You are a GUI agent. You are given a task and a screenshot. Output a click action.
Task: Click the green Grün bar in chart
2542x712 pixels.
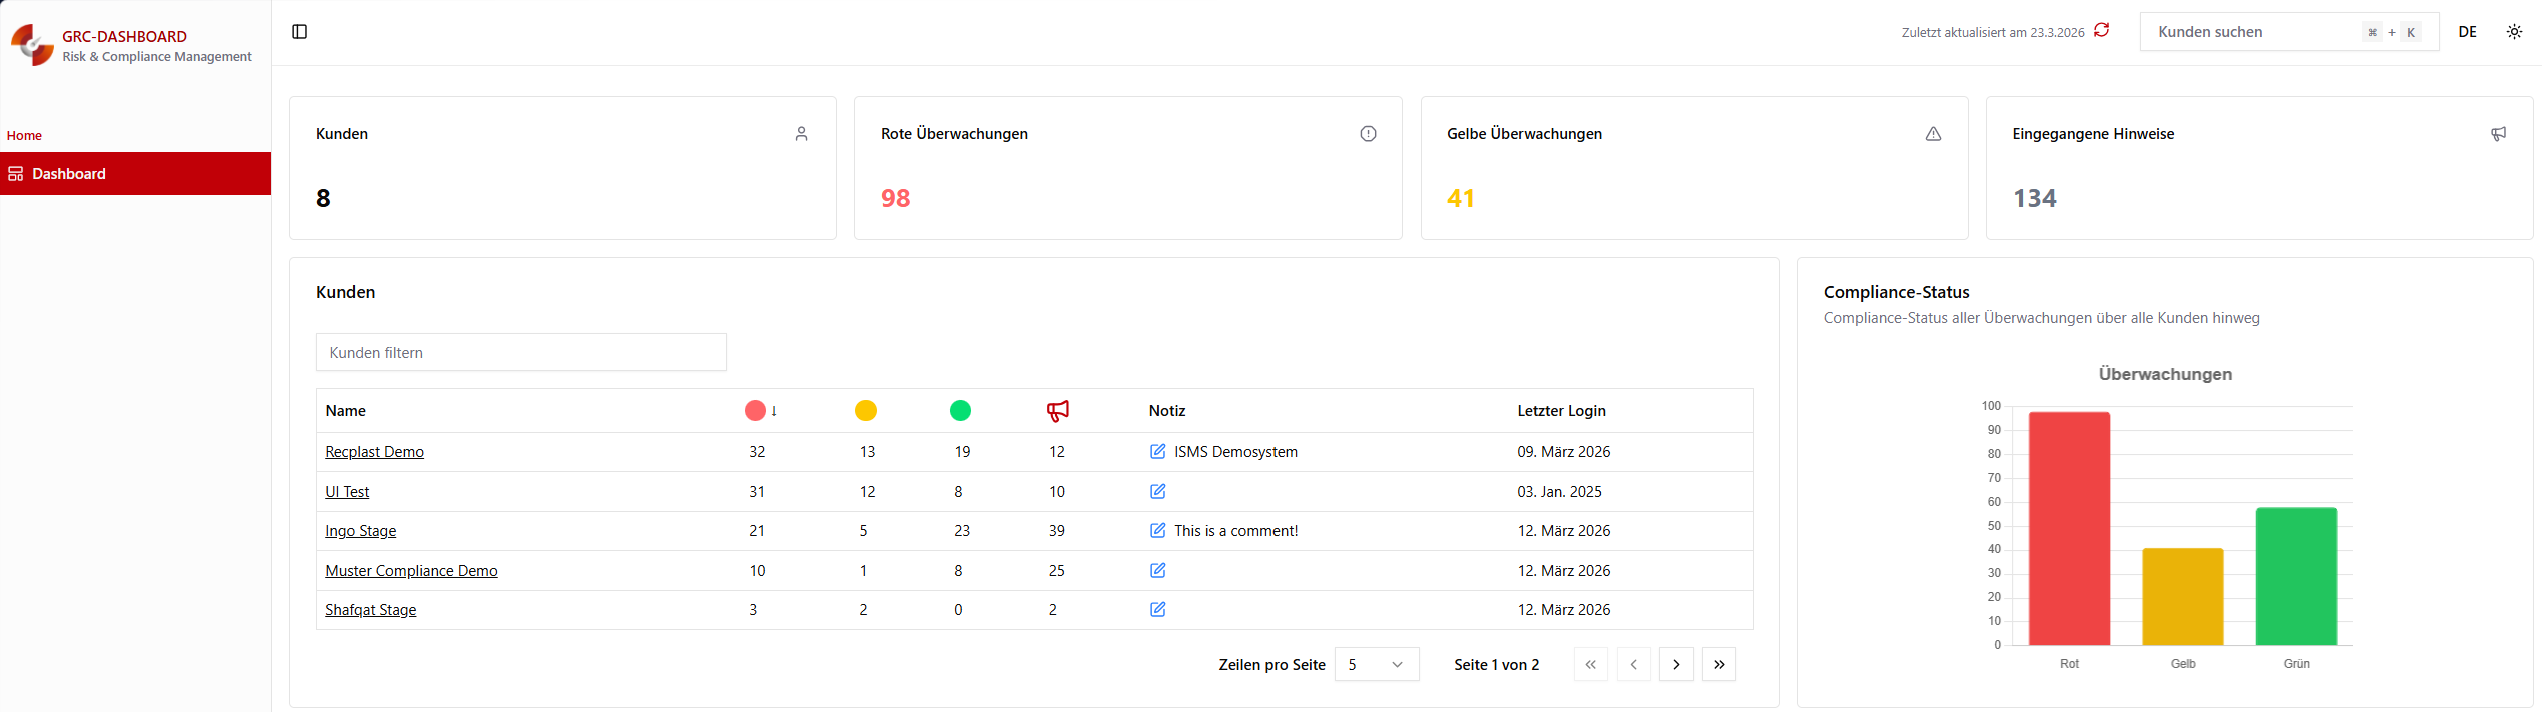click(x=2296, y=577)
